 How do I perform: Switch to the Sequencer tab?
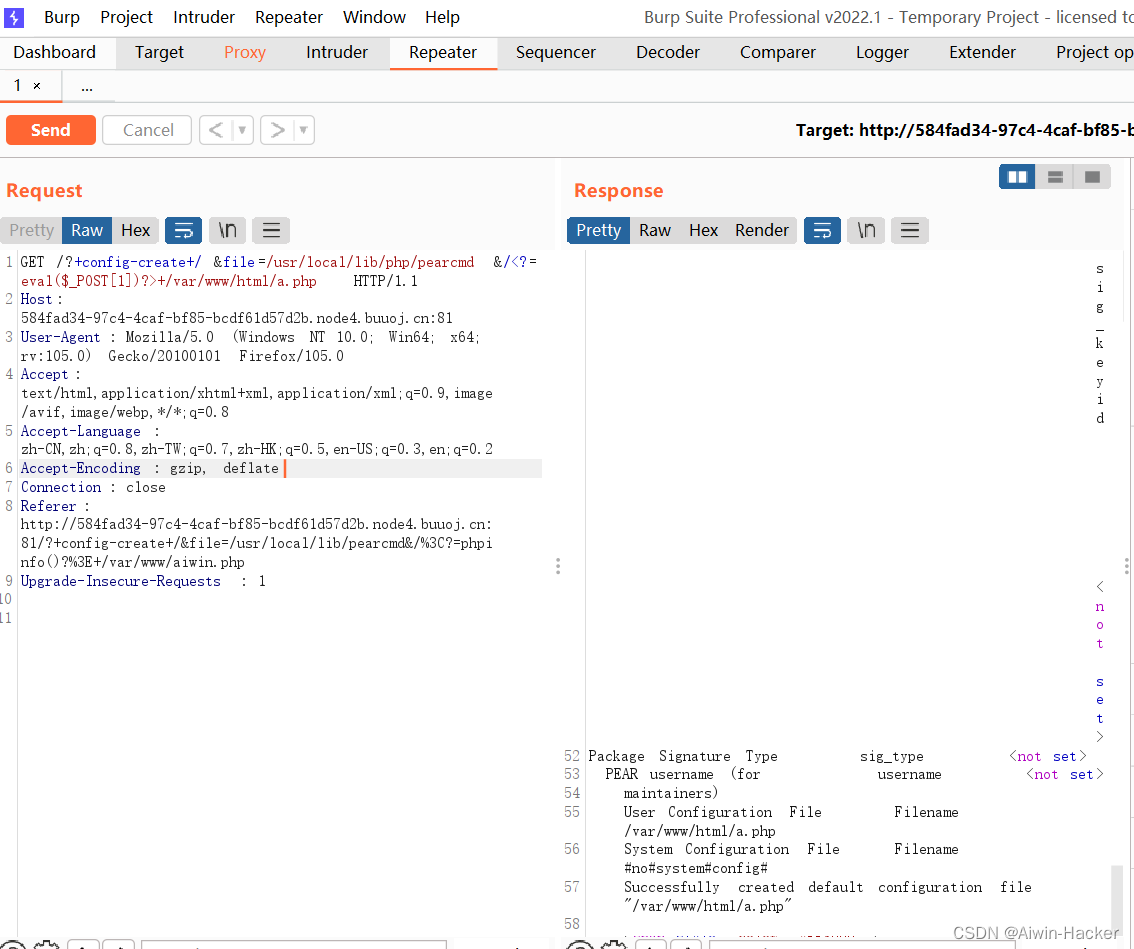pos(556,53)
